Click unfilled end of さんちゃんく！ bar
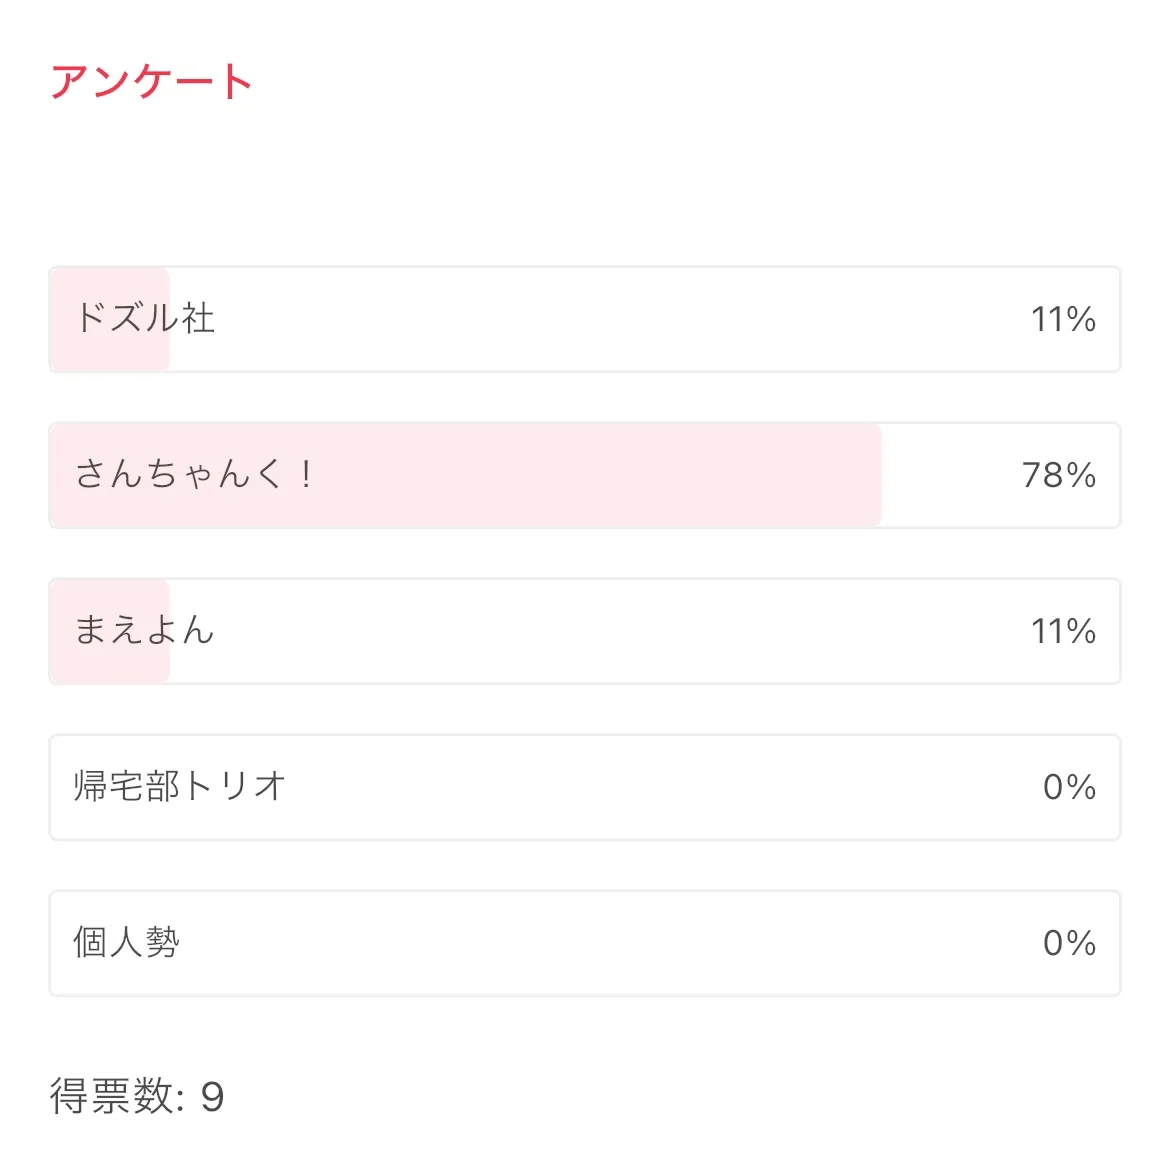 click(940, 475)
